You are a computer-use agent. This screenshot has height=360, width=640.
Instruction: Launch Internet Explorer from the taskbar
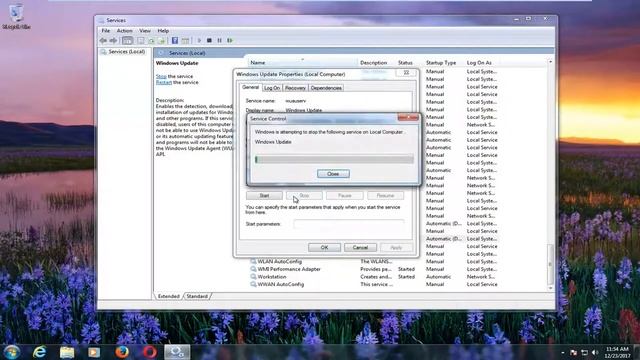pos(40,352)
